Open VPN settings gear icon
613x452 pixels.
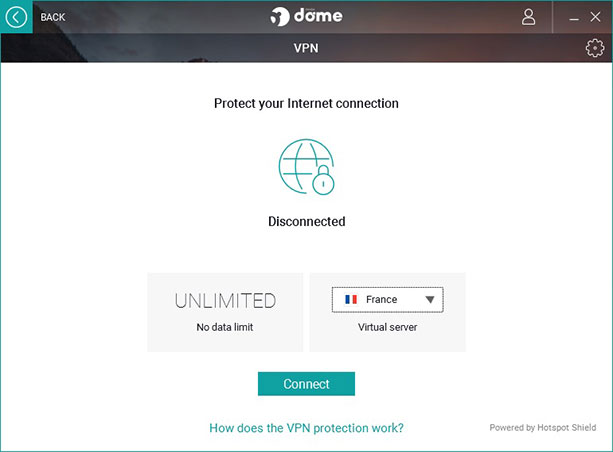point(595,48)
